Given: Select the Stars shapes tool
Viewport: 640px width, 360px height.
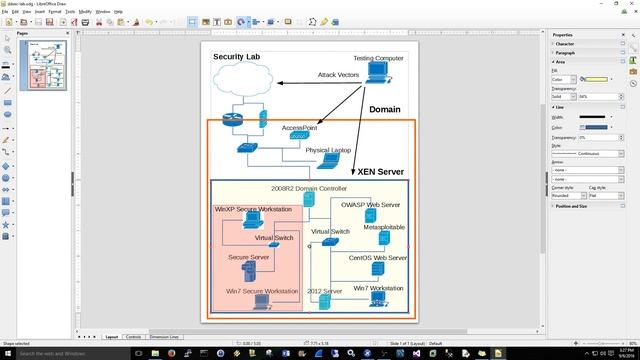Looking at the screenshot, I should (6, 224).
